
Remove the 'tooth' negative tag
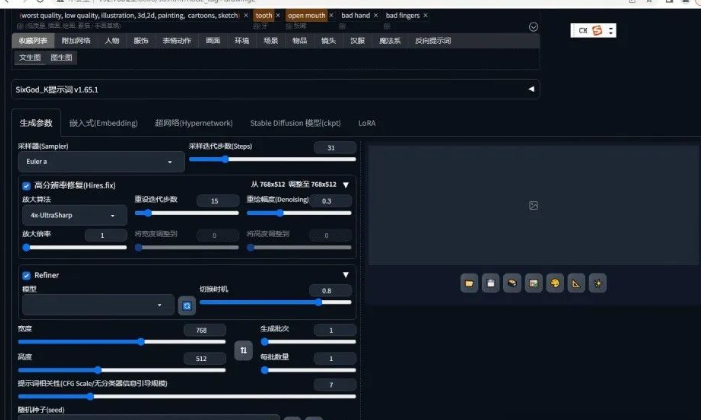(x=278, y=15)
